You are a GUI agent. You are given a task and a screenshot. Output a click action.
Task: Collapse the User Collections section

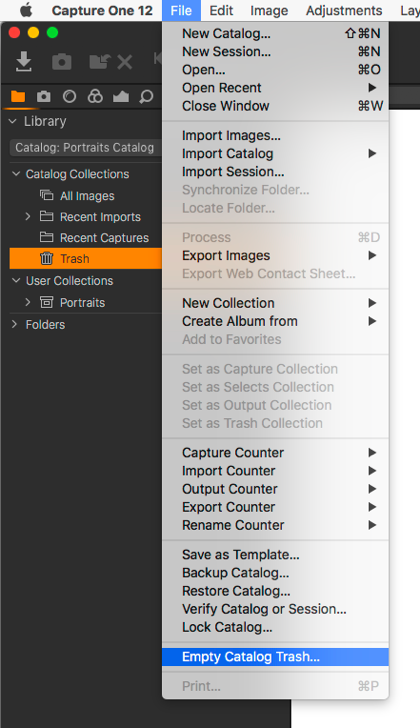point(16,280)
